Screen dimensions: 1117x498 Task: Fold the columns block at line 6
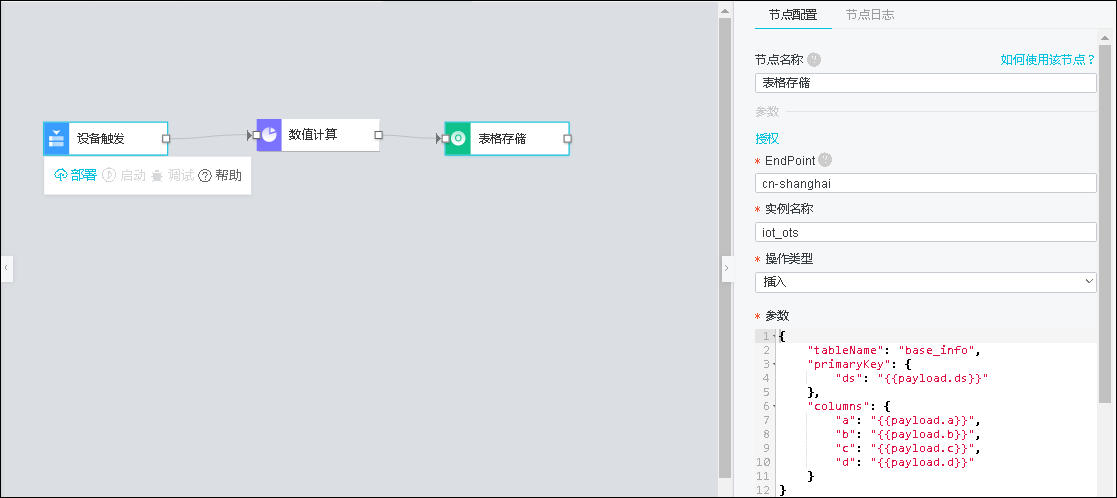coord(774,406)
